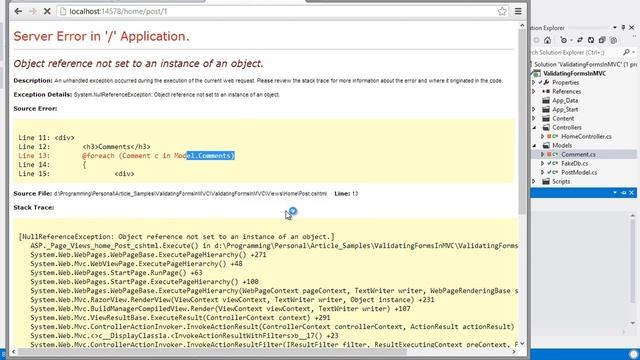This screenshot has width=640, height=360.
Task: Stop page loading with the X button
Action: pyautogui.click(x=47, y=11)
